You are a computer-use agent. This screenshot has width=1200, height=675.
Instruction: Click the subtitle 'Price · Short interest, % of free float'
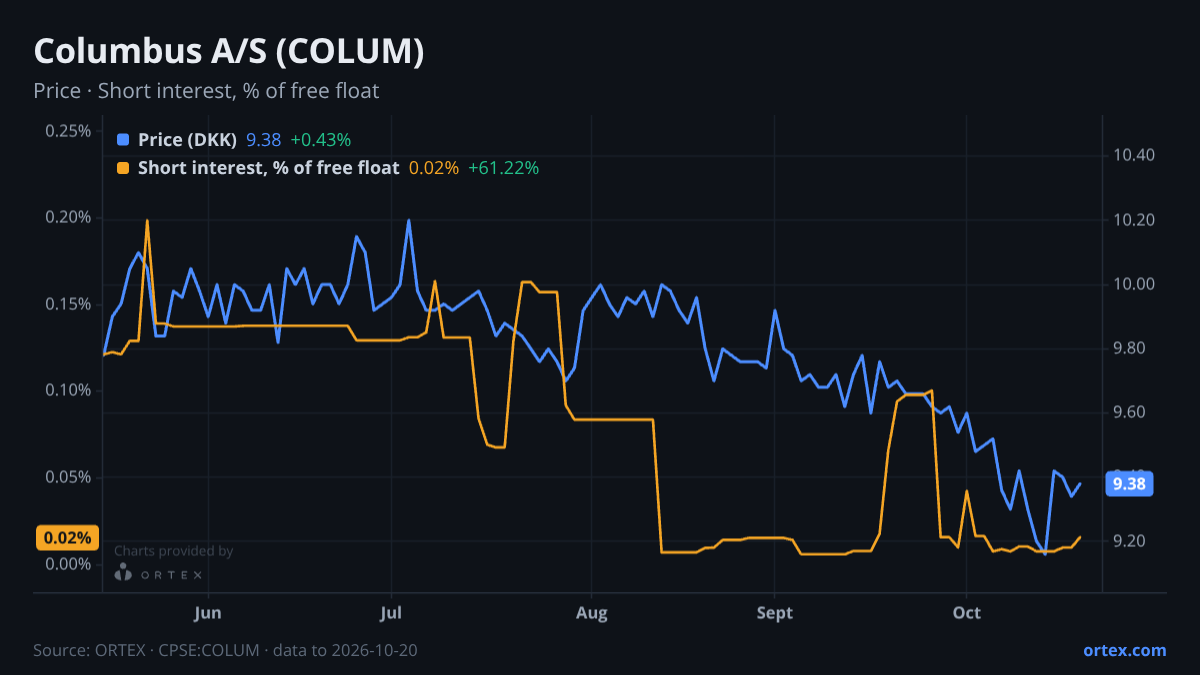pos(206,91)
